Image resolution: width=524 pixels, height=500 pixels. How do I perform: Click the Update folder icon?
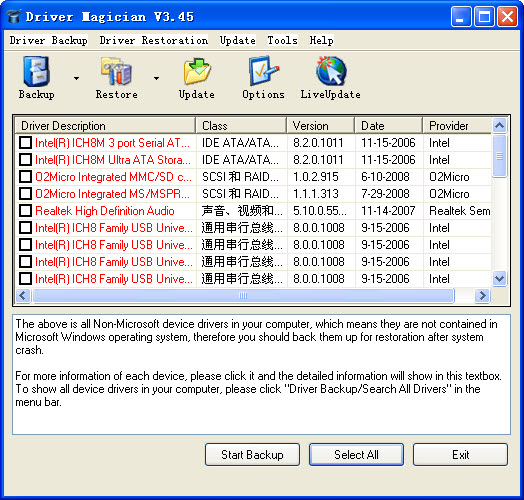click(197, 71)
